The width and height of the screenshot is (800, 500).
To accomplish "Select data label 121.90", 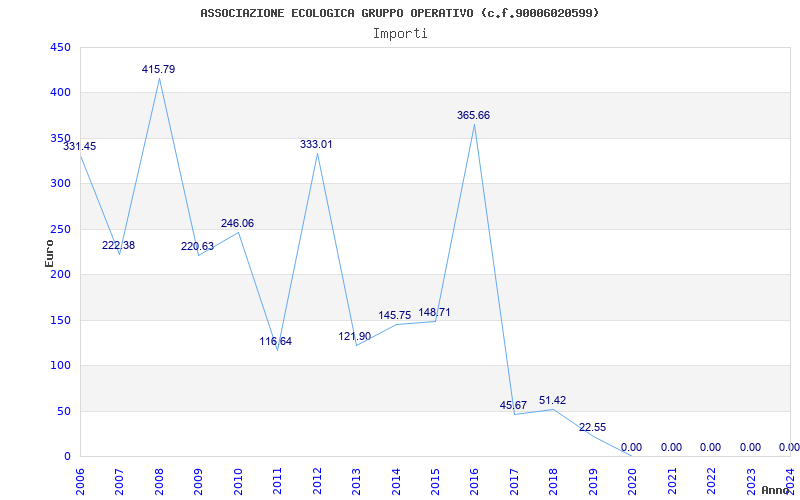I will (355, 337).
